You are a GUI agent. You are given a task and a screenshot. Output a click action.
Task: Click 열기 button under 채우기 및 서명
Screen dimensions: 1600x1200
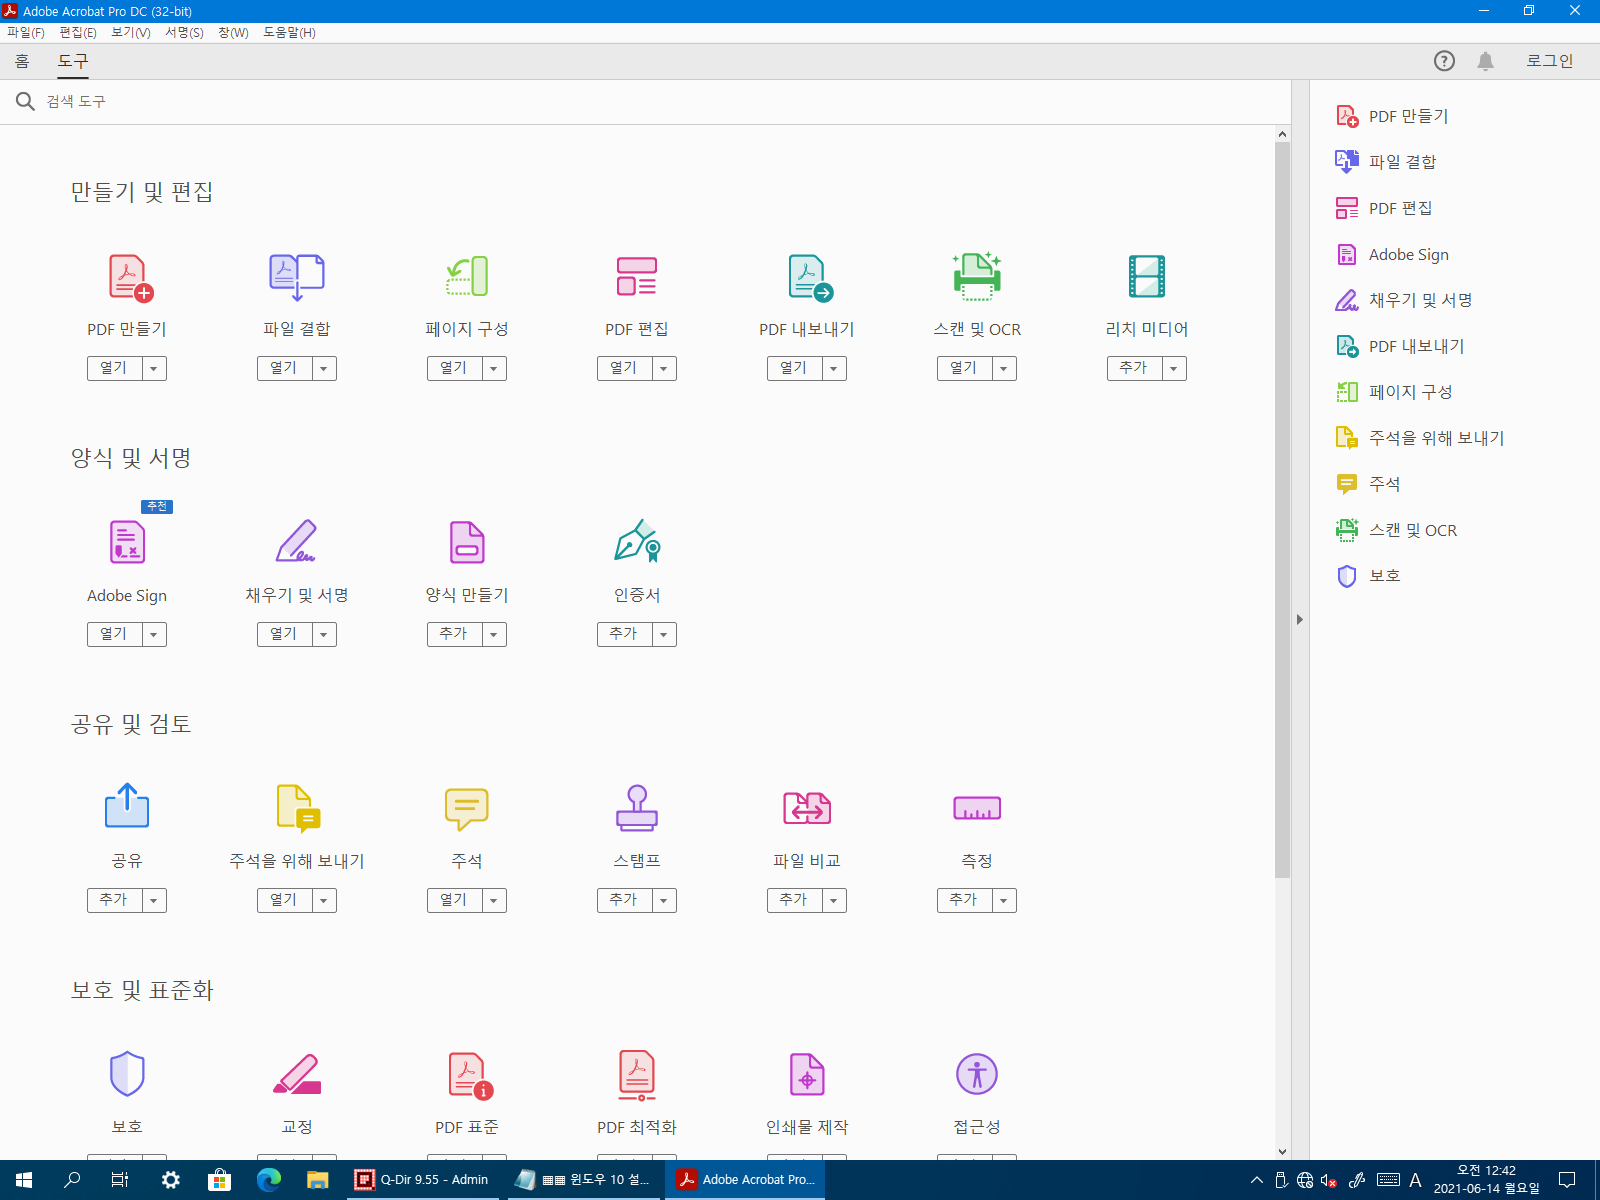pyautogui.click(x=284, y=634)
